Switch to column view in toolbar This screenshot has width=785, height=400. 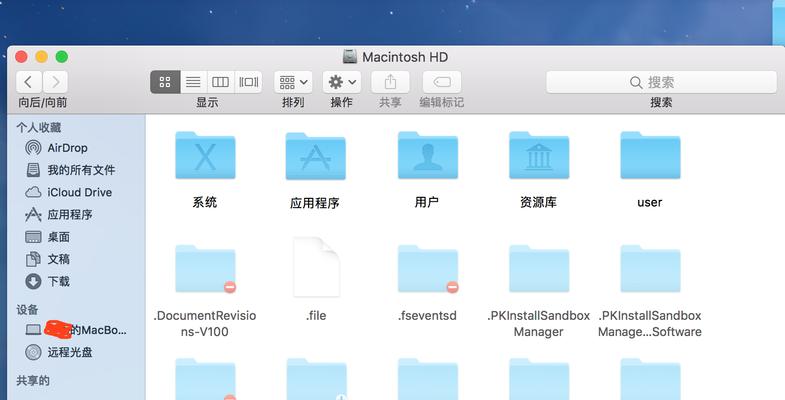pyautogui.click(x=221, y=82)
